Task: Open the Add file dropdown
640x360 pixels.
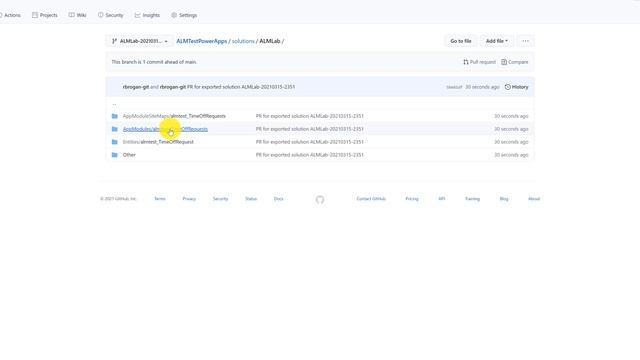Action: pos(497,41)
